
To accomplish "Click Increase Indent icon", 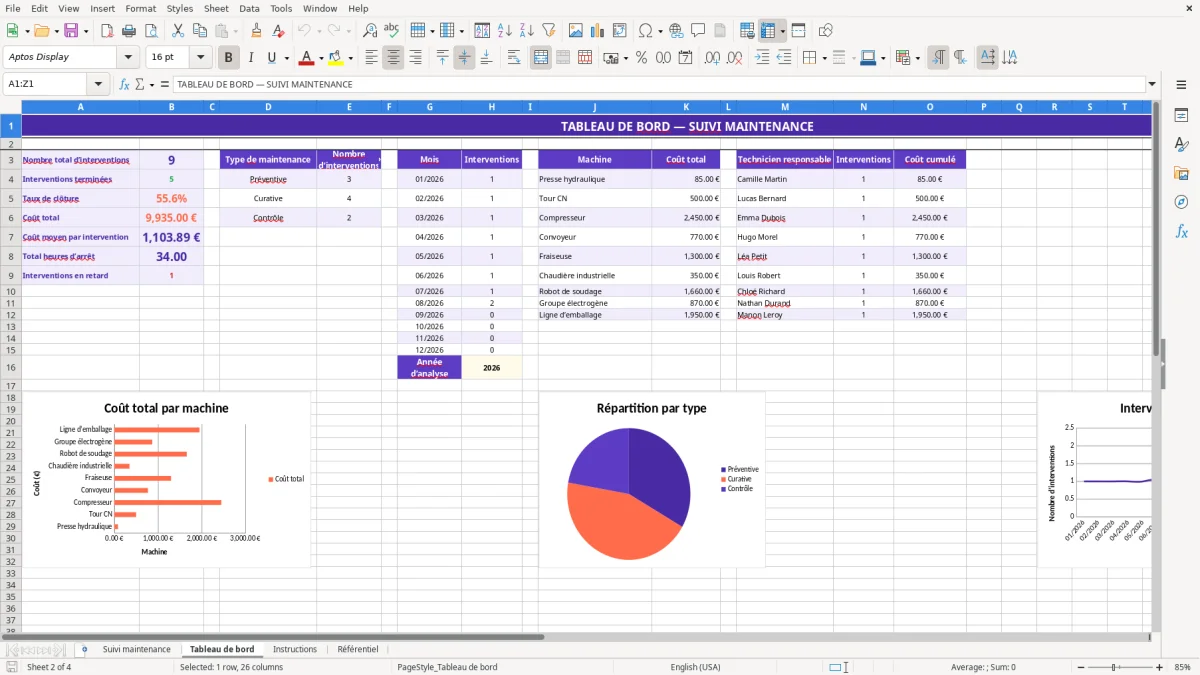I will coord(762,58).
